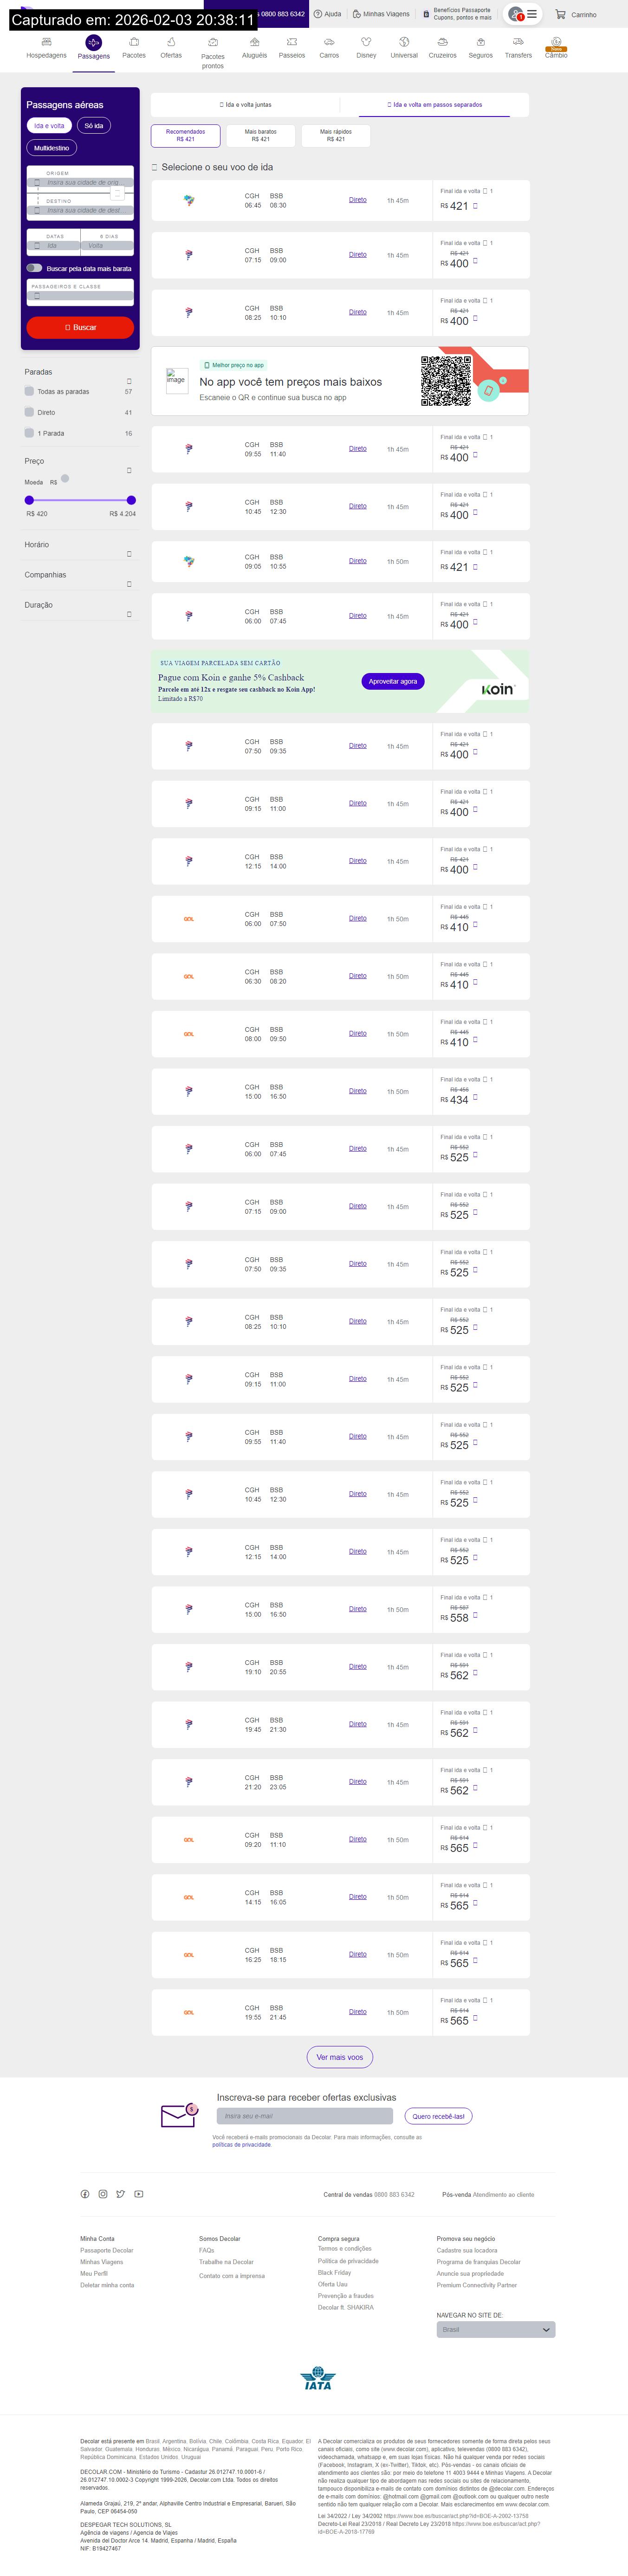Open the Brasil country site dropdown
The height and width of the screenshot is (2576, 628).
pyautogui.click(x=496, y=2329)
